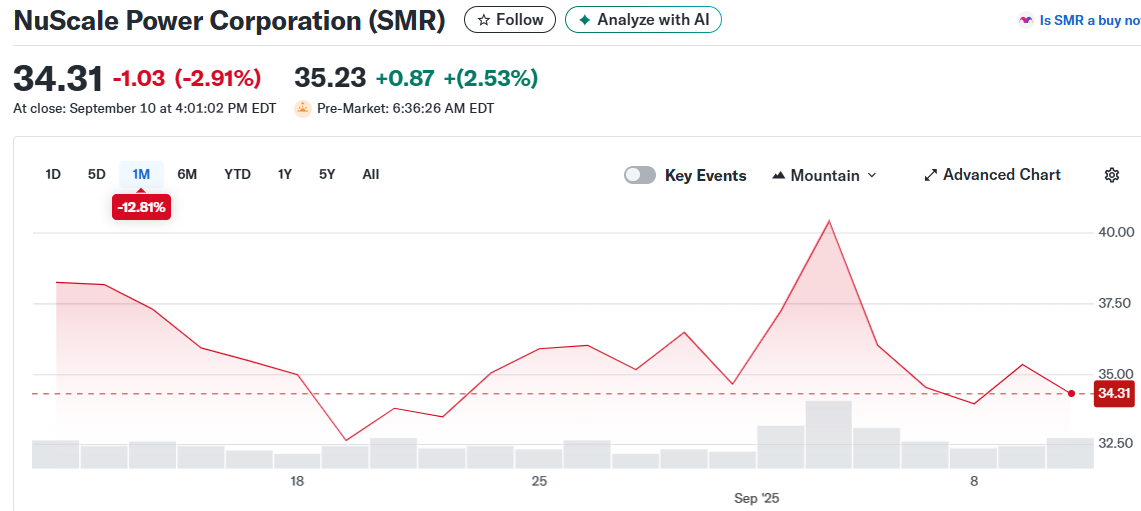
Task: Show All time range
Action: coord(370,175)
